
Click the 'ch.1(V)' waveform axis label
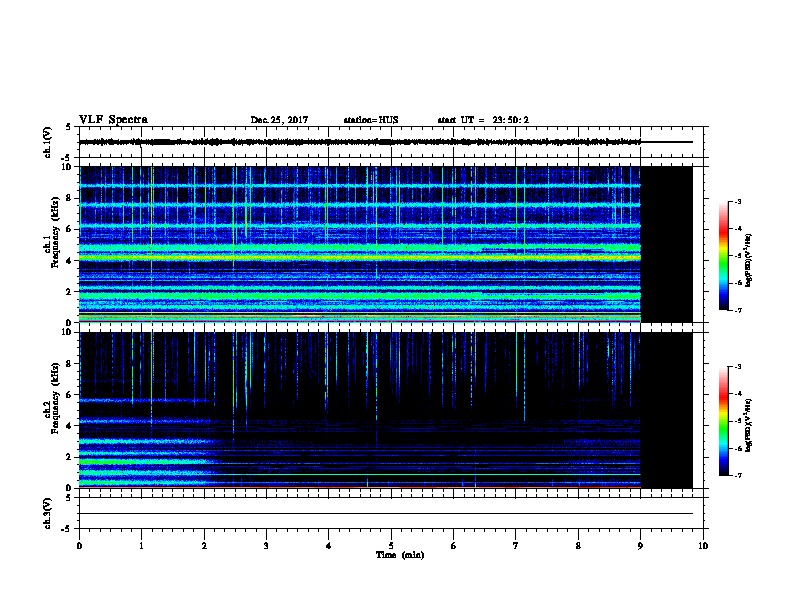tap(48, 142)
